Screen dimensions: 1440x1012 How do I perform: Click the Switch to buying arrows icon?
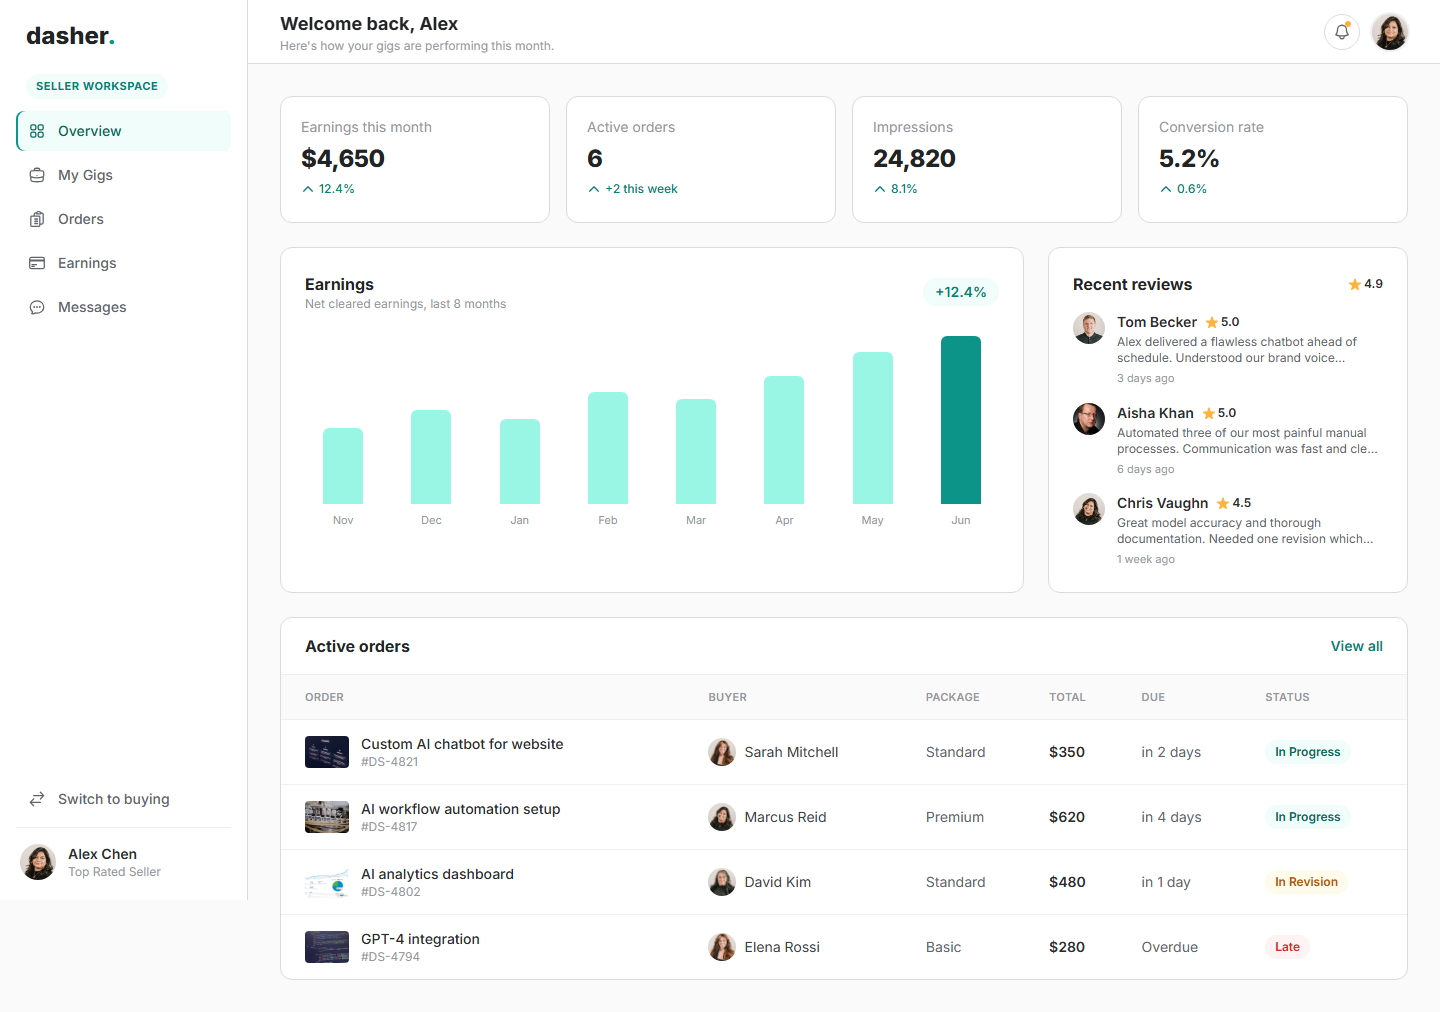(37, 799)
